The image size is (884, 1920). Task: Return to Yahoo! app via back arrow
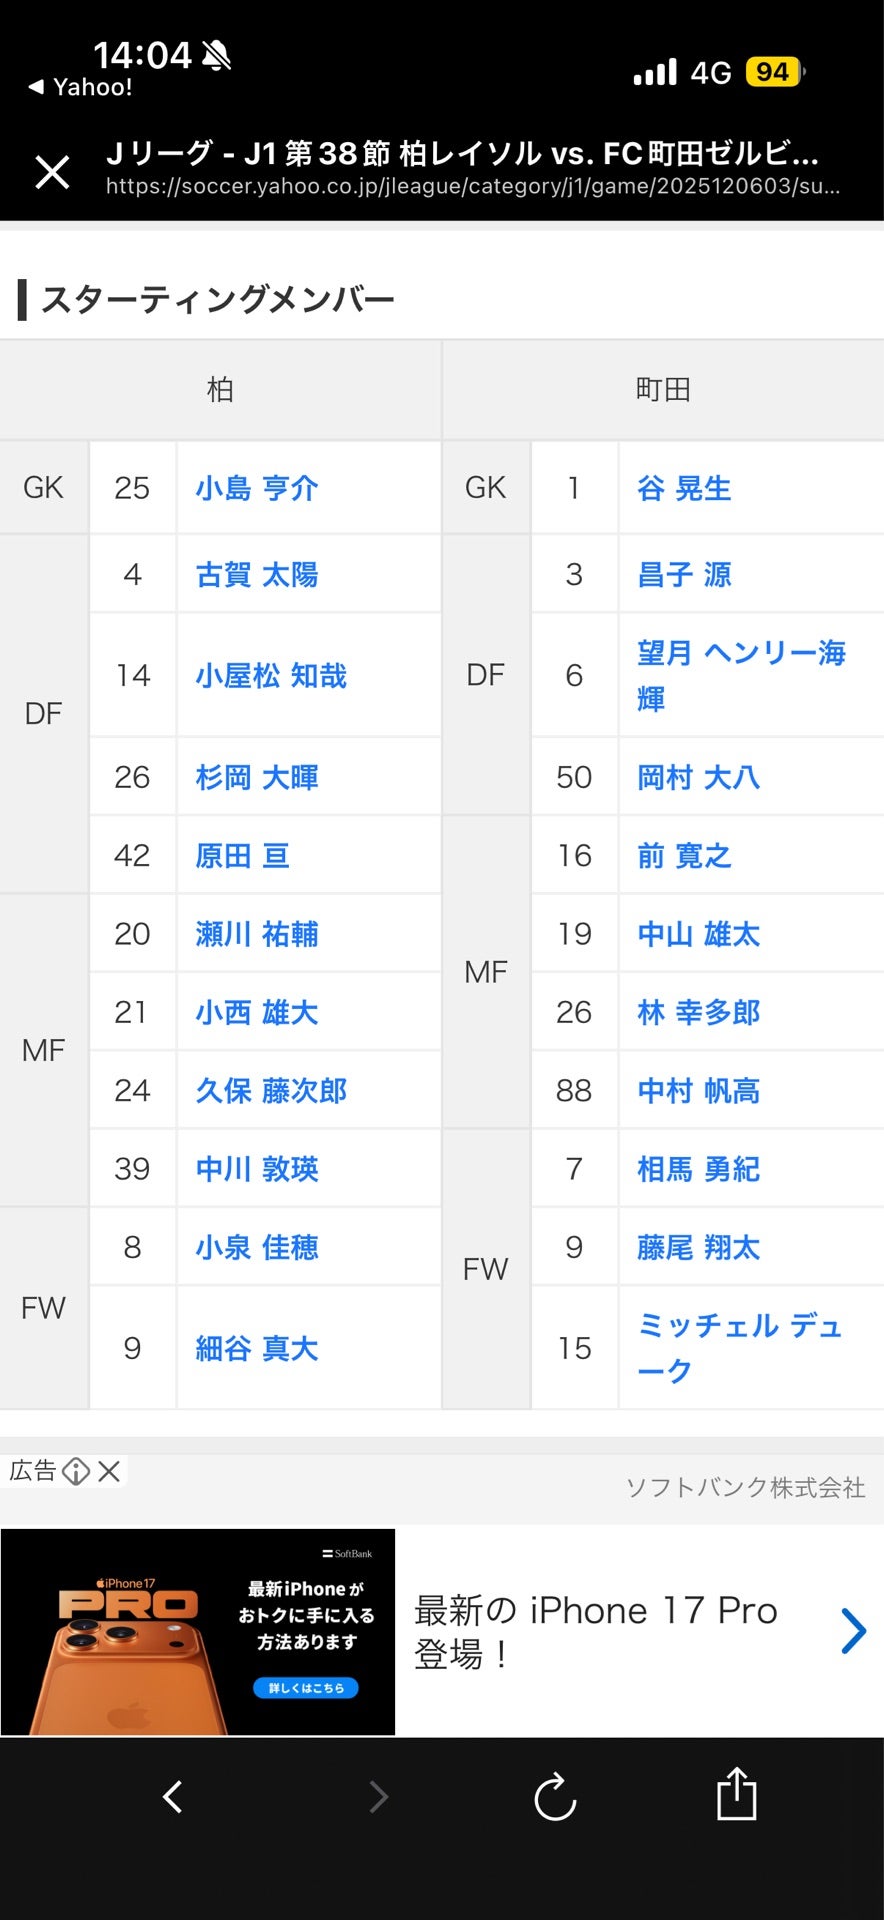coord(80,87)
